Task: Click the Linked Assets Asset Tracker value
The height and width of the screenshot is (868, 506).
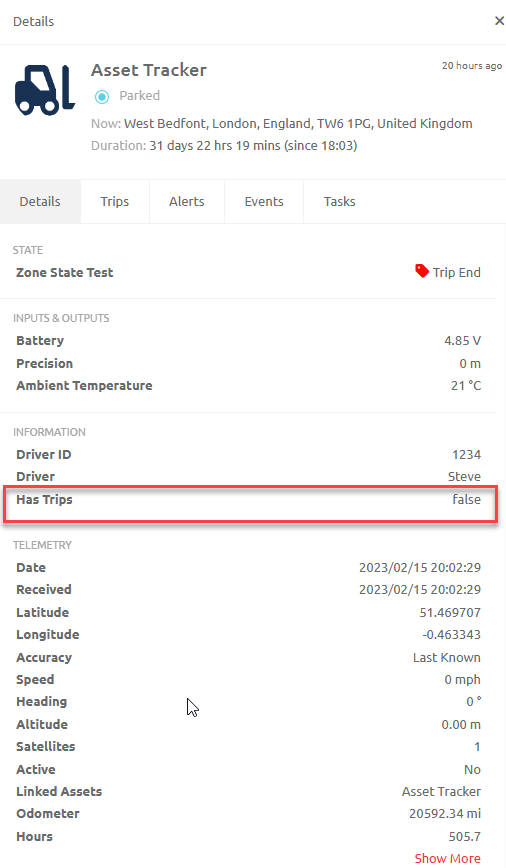Action: 441,792
